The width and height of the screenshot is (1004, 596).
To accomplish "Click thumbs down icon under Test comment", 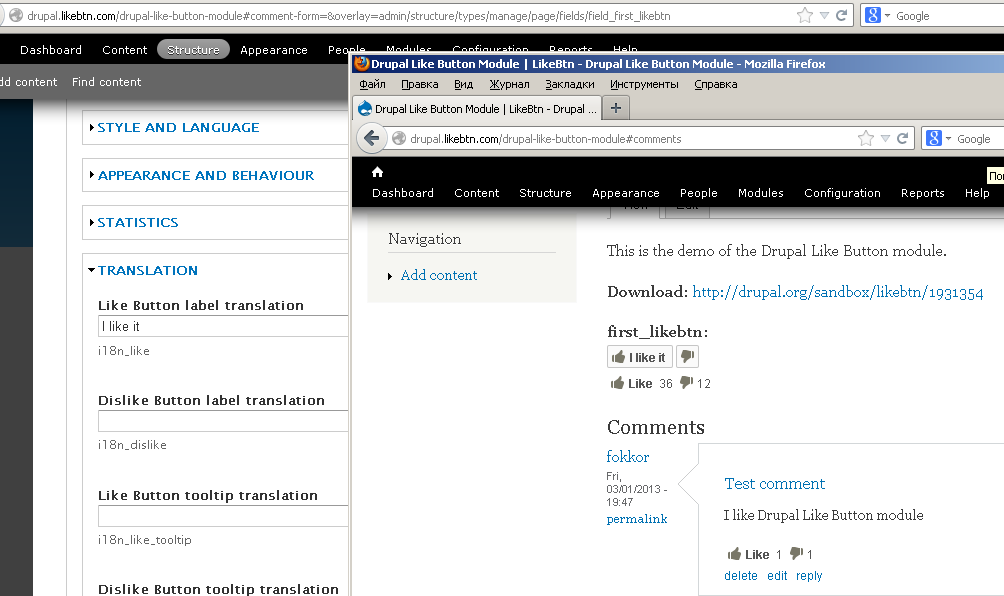I will (797, 553).
